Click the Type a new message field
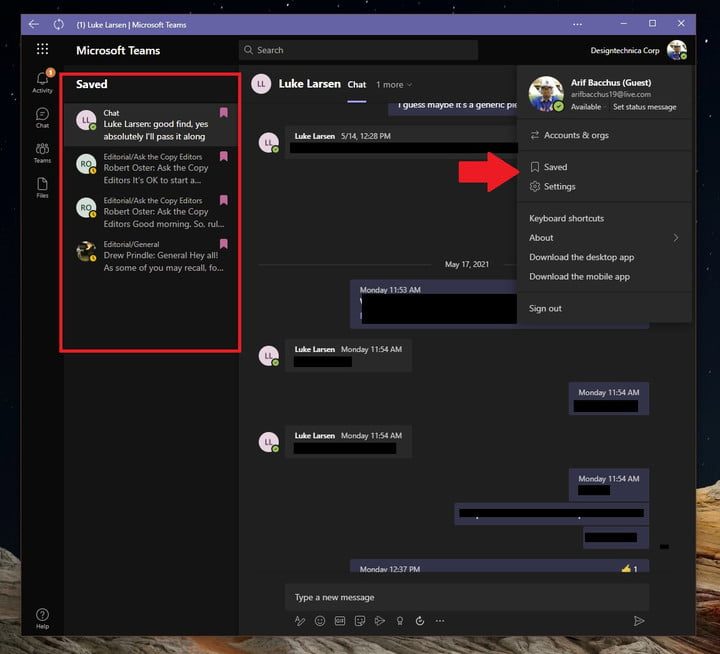Screen dimensions: 720x654 point(467,597)
